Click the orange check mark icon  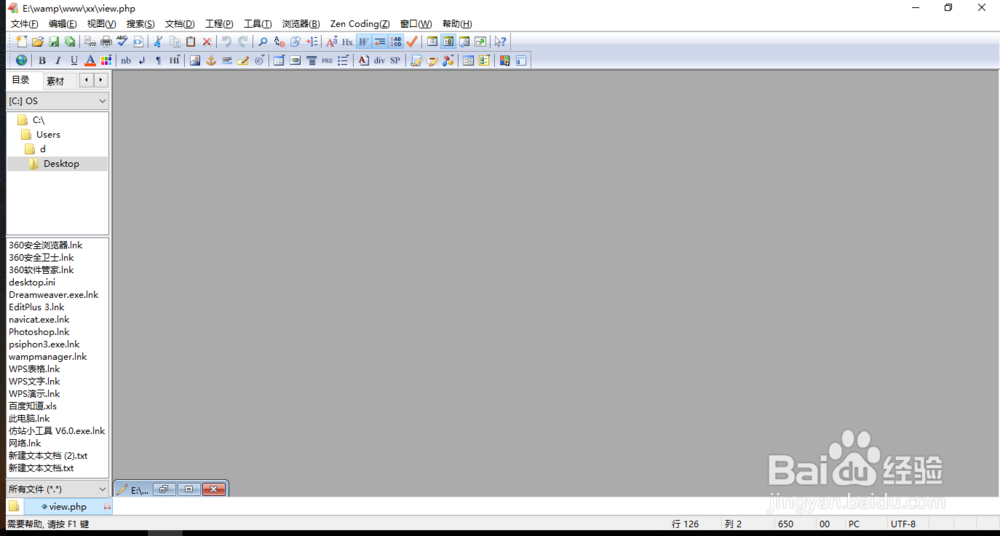click(412, 42)
